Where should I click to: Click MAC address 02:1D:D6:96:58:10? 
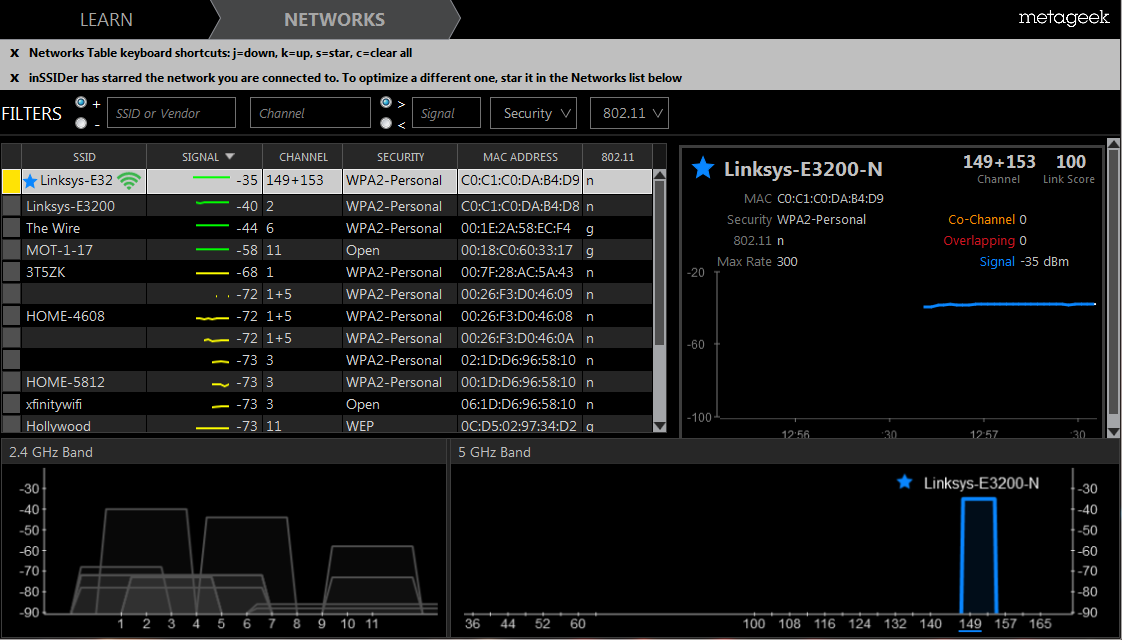click(x=518, y=360)
